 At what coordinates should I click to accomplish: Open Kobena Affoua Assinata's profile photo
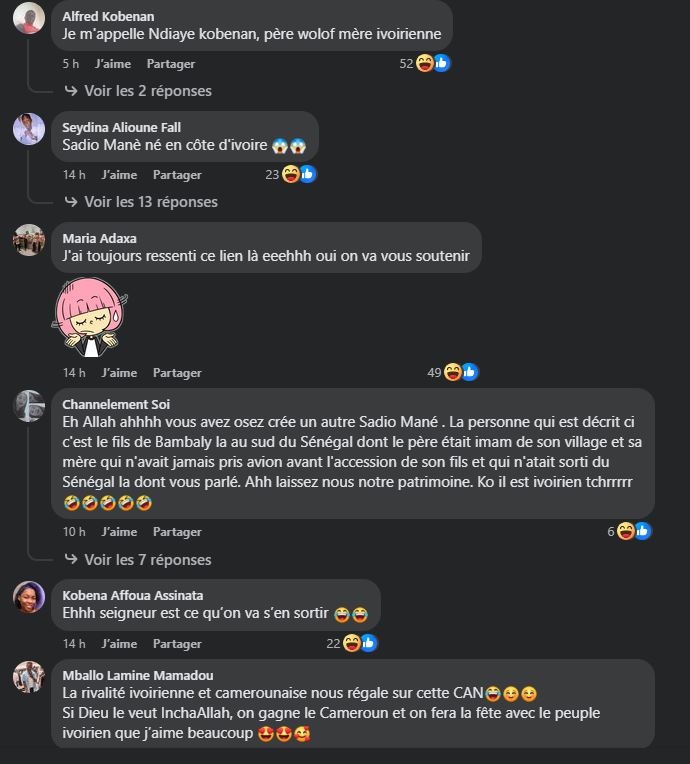click(29, 597)
